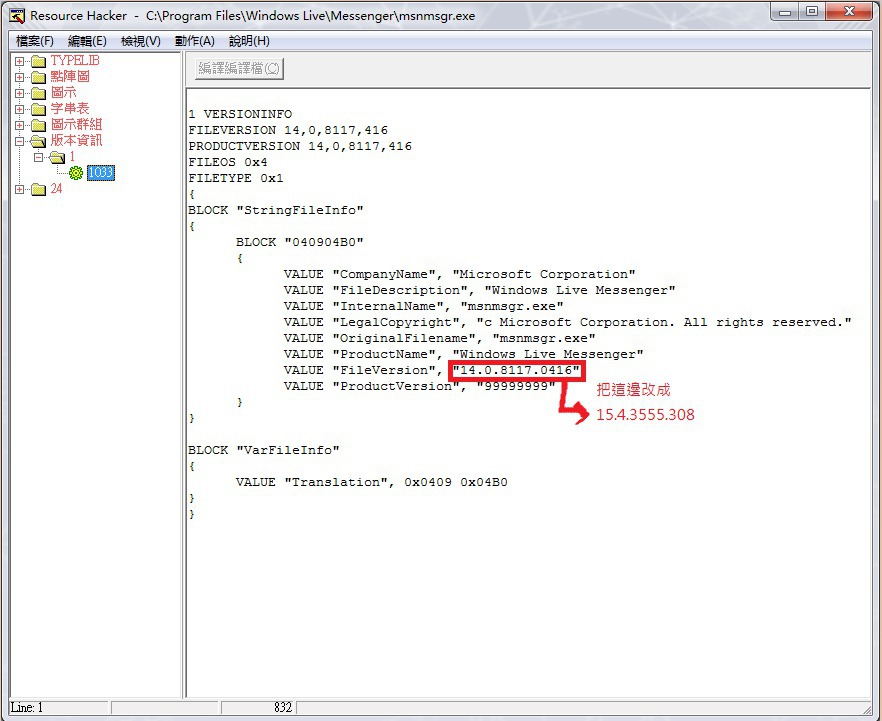Viewport: 882px width, 721px height.
Task: Select the 1033 resource entry
Action: pyautogui.click(x=101, y=173)
